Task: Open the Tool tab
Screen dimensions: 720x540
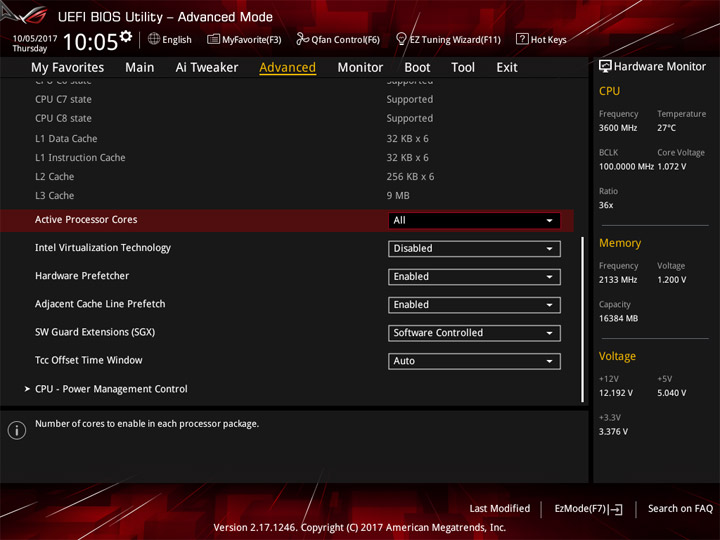Action: 463,68
